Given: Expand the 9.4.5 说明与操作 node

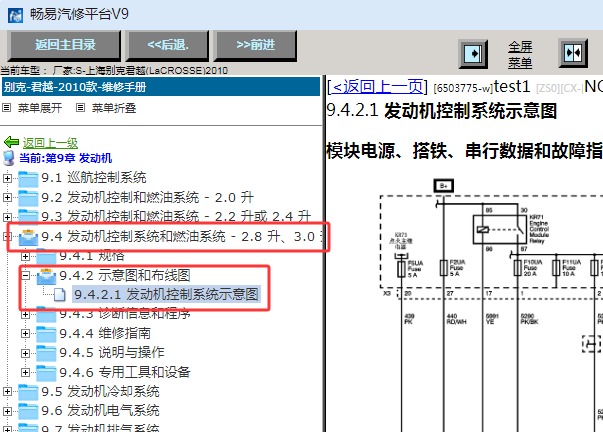Looking at the screenshot, I should 25,353.
